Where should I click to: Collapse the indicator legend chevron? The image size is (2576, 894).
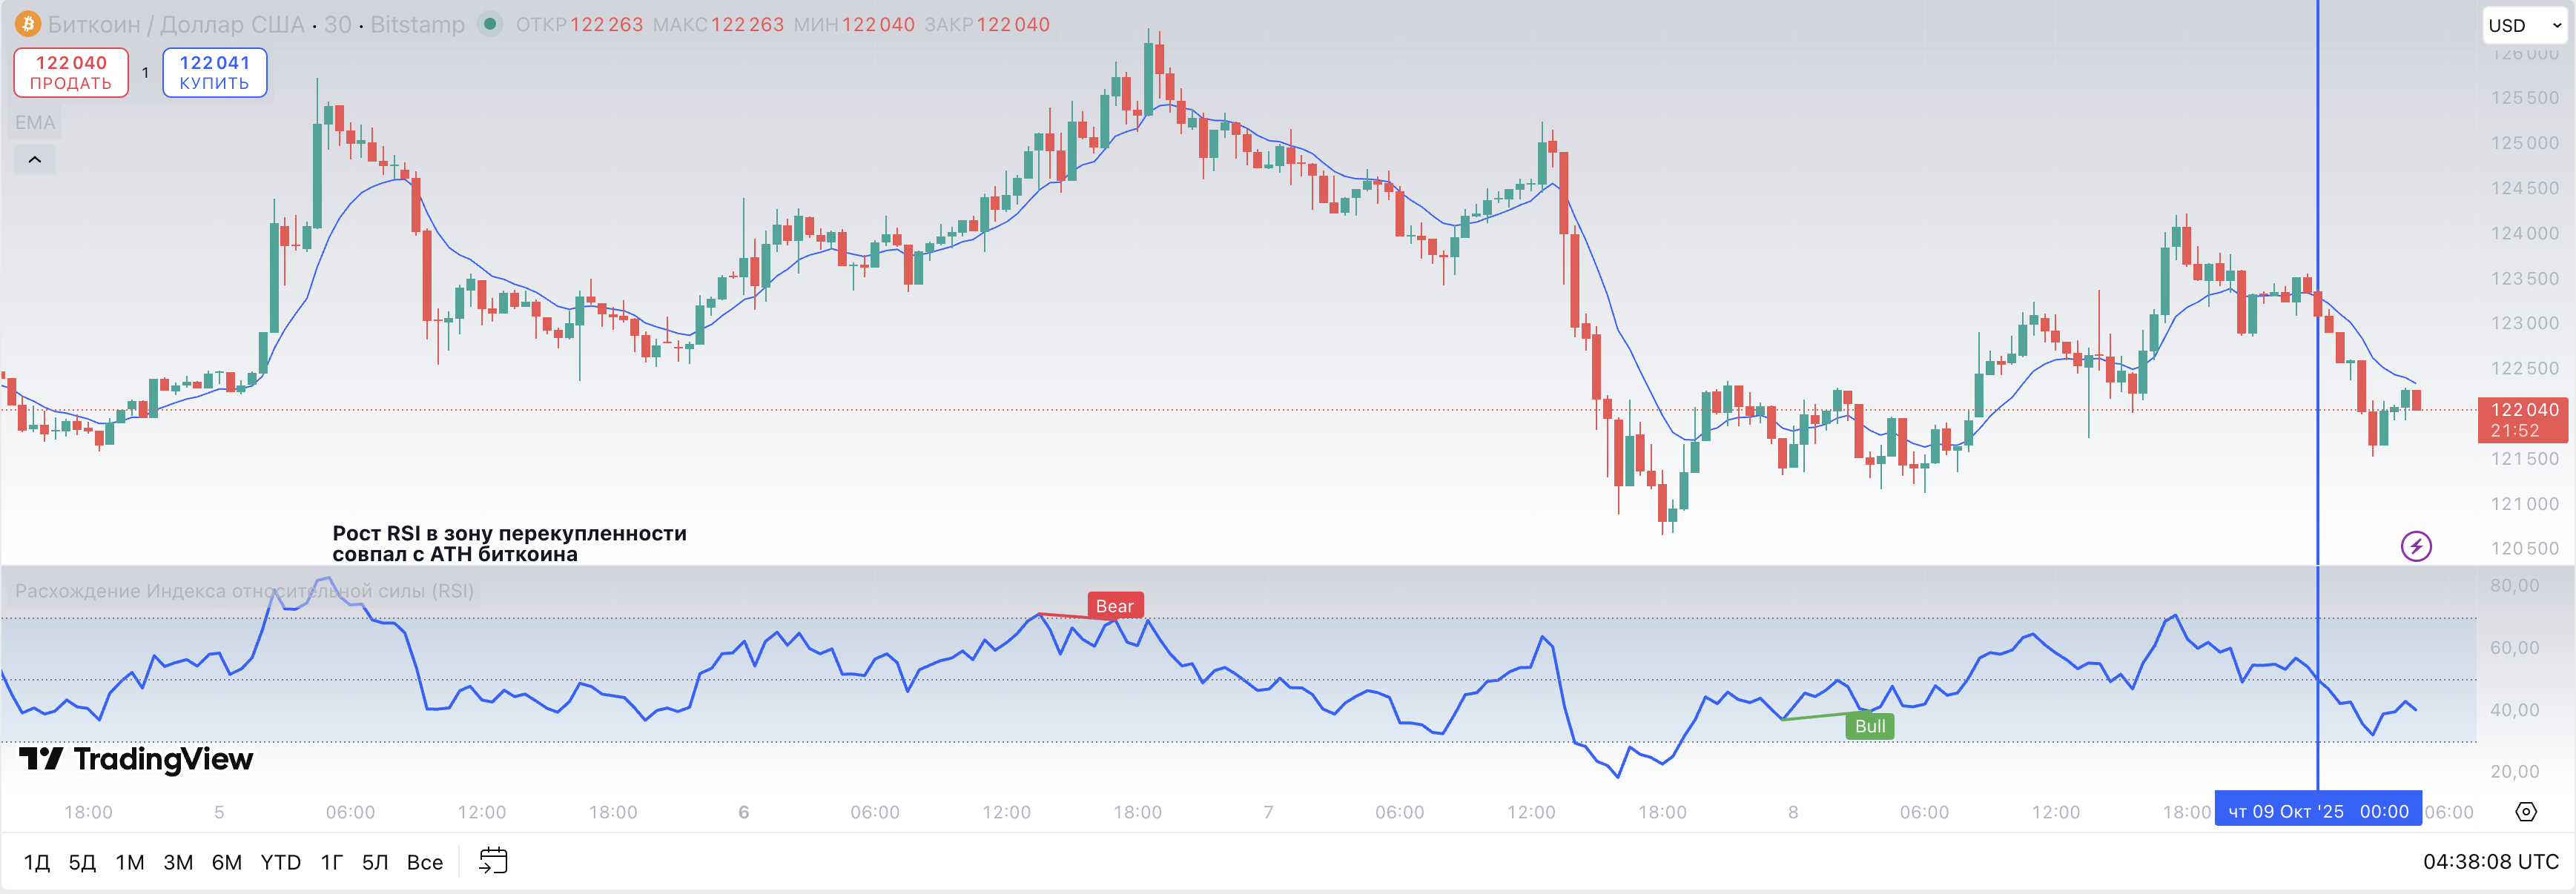pyautogui.click(x=35, y=160)
